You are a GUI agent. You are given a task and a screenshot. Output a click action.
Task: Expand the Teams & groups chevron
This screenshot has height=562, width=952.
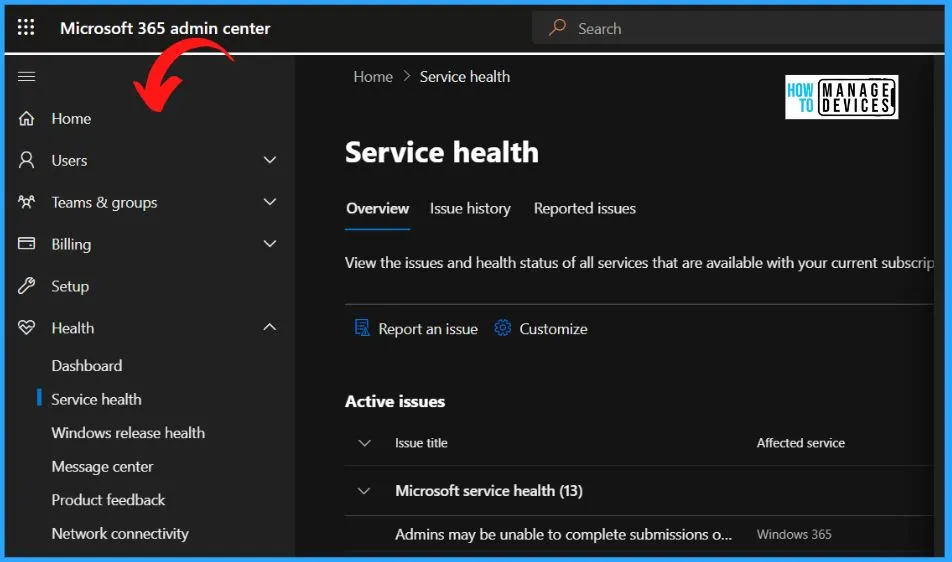coord(270,202)
